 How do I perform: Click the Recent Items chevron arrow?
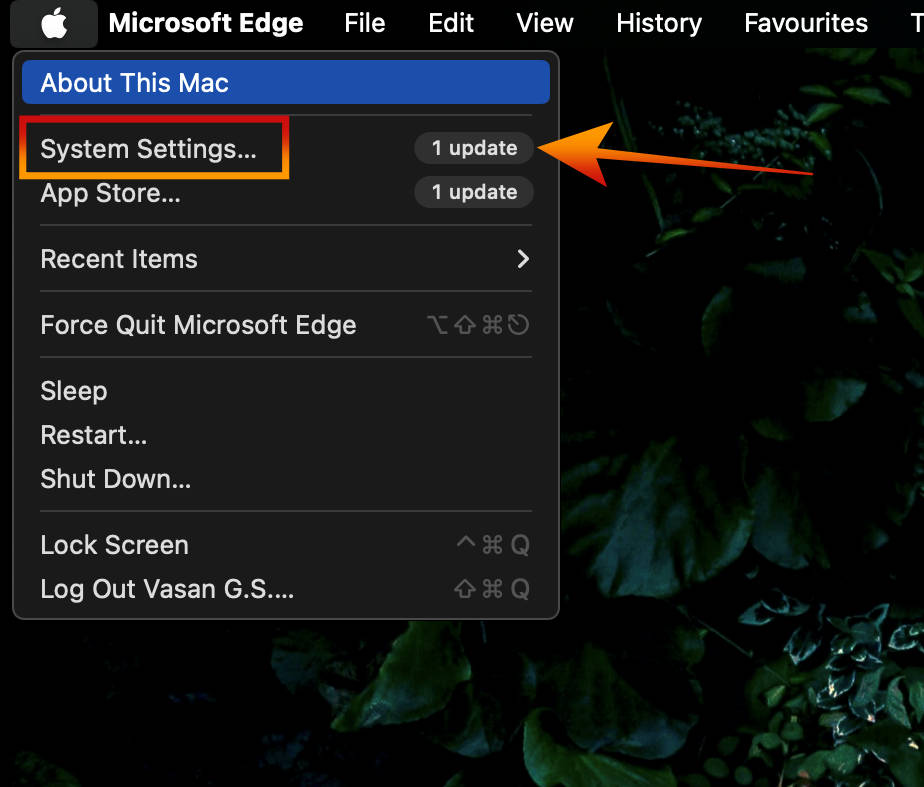click(522, 259)
